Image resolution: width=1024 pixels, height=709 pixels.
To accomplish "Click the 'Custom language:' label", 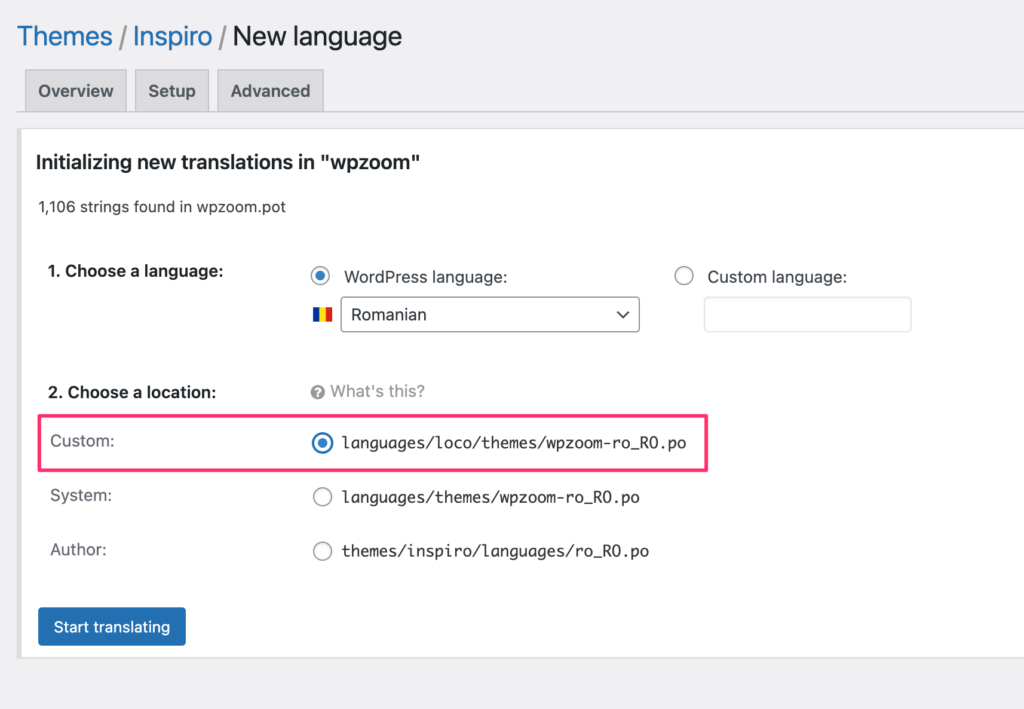I will pyautogui.click(x=777, y=277).
